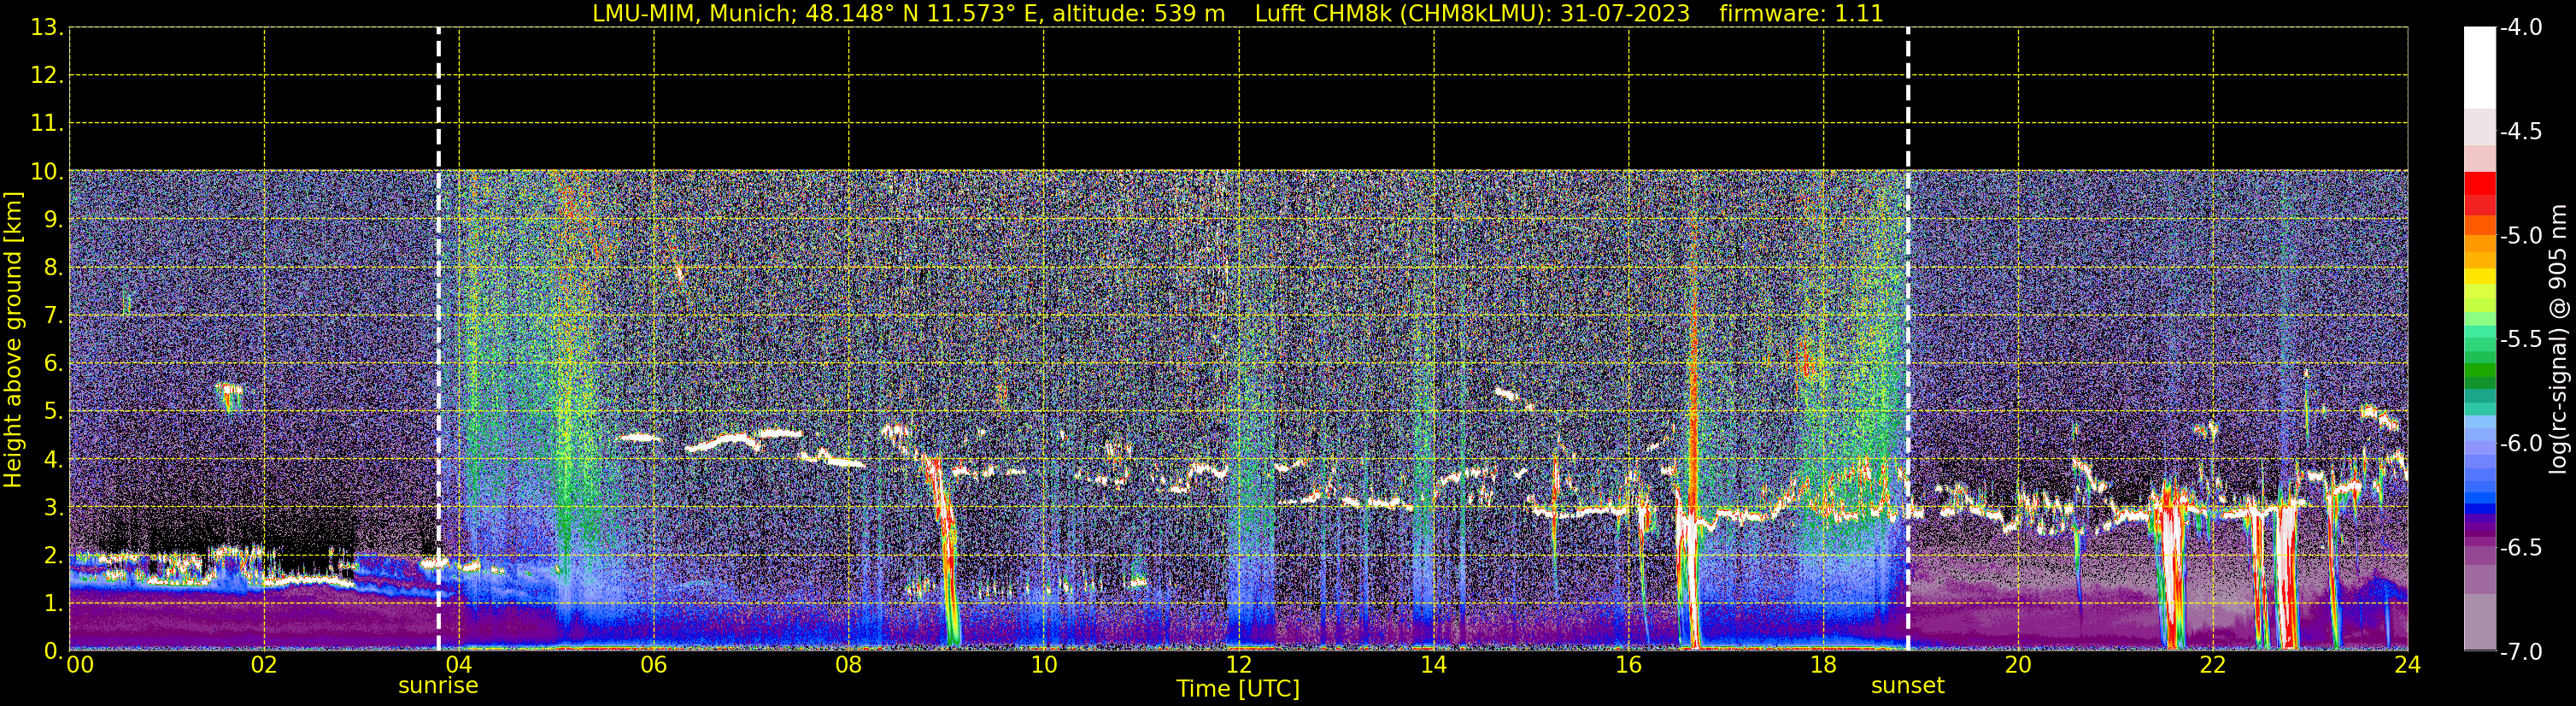Pick the white band of the colorbar
Image resolution: width=2576 pixels, height=706 pixels.
2480,67
